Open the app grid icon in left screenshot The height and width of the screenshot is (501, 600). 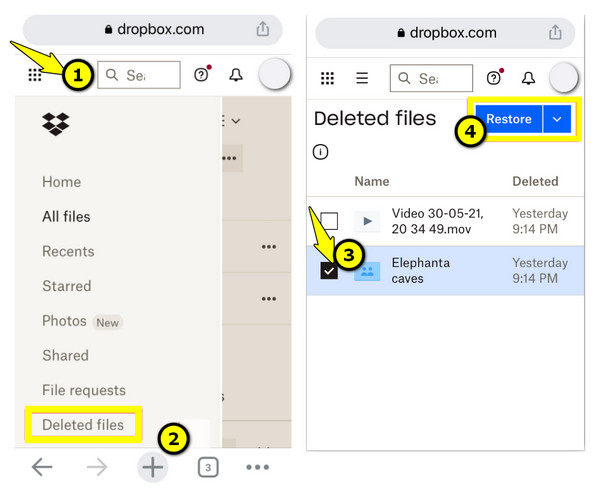pos(35,75)
